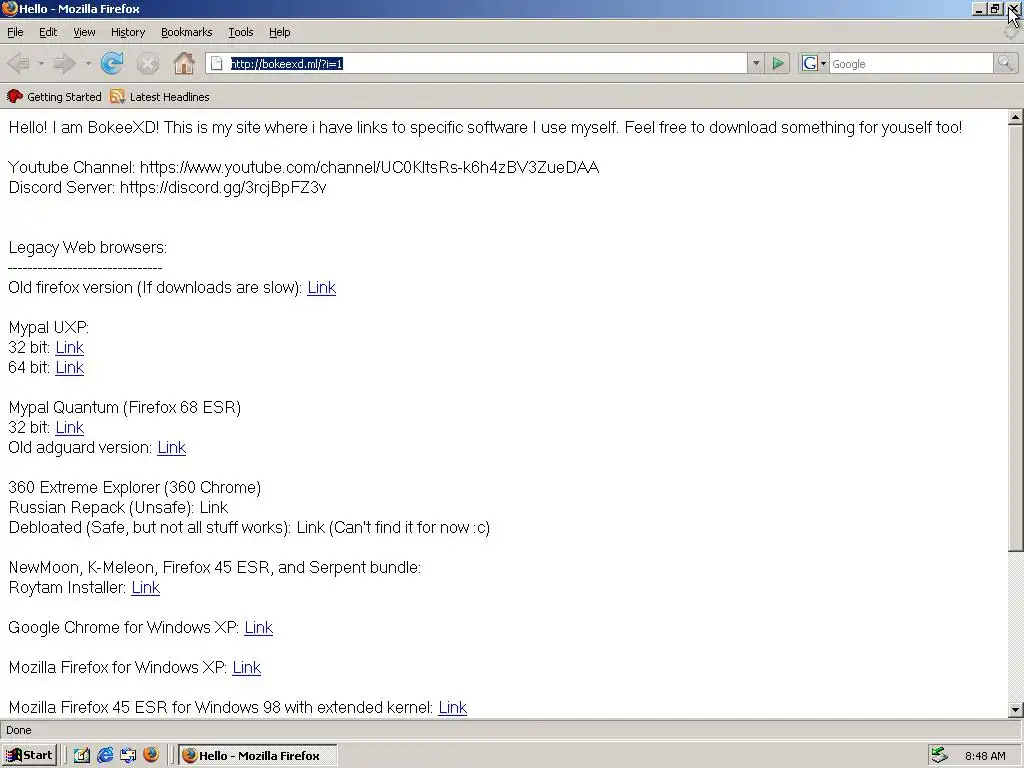Image resolution: width=1024 pixels, height=768 pixels.
Task: Click the Back navigation arrow
Action: pyautogui.click(x=19, y=63)
